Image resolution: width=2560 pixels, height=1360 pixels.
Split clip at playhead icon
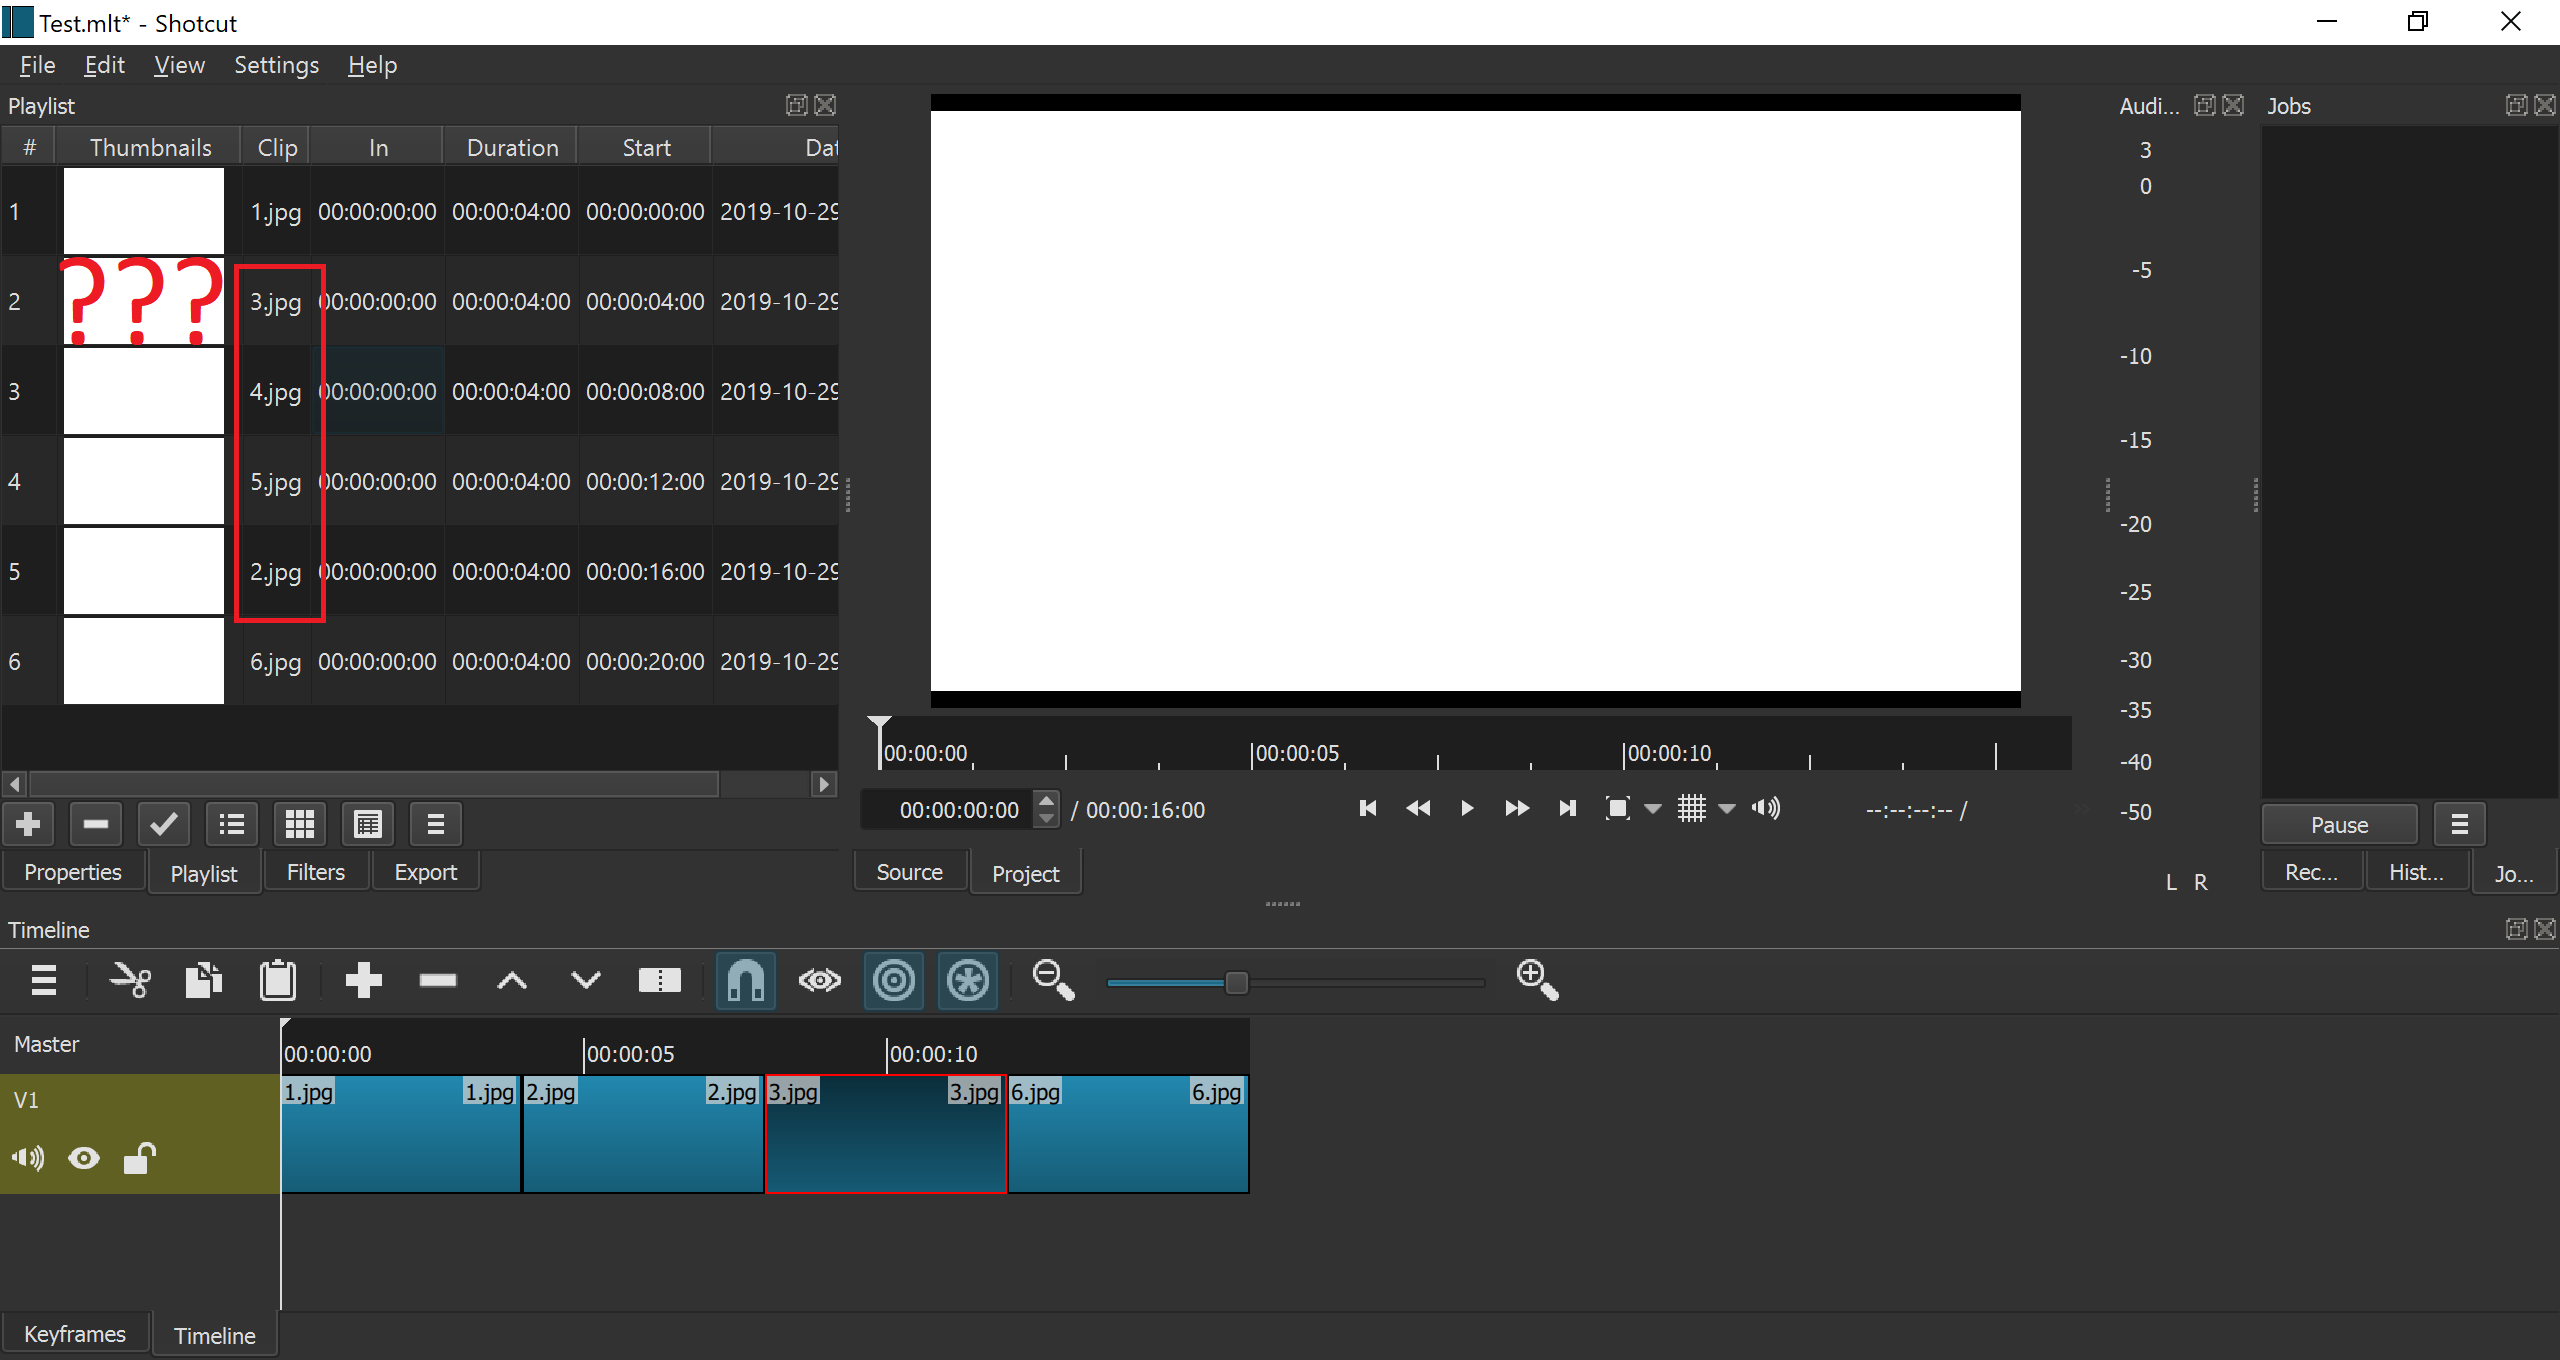tap(660, 981)
